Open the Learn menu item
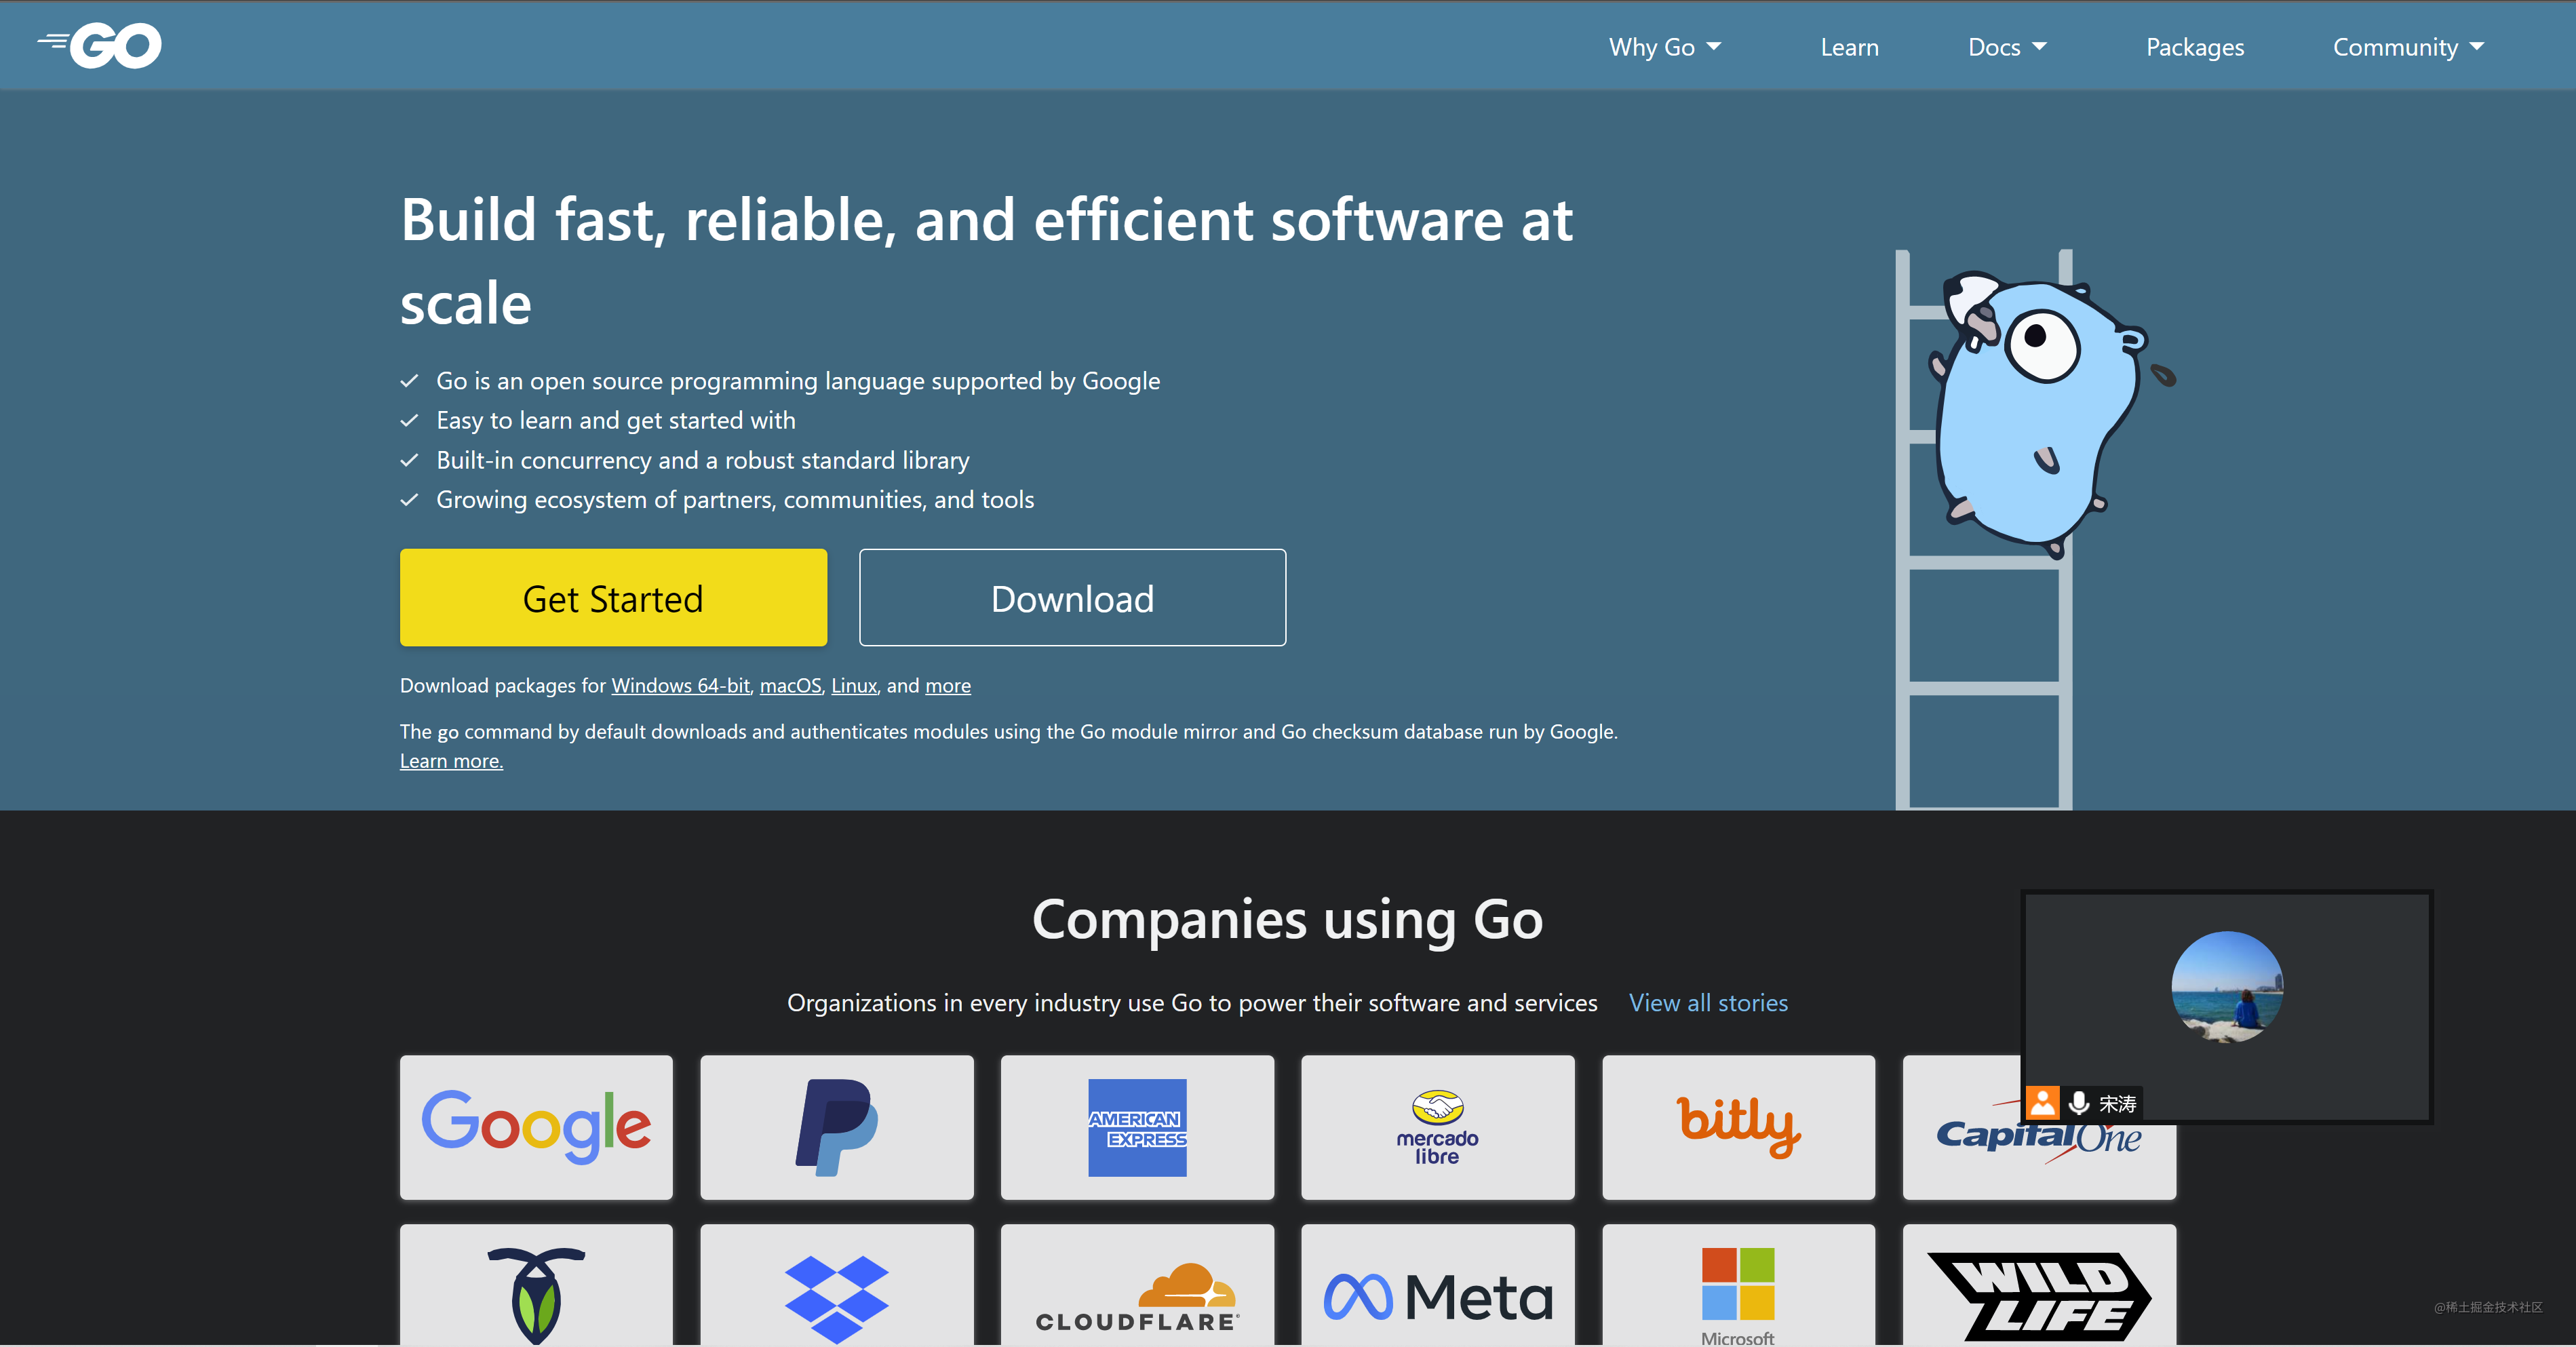The width and height of the screenshot is (2576, 1347). click(x=1849, y=47)
